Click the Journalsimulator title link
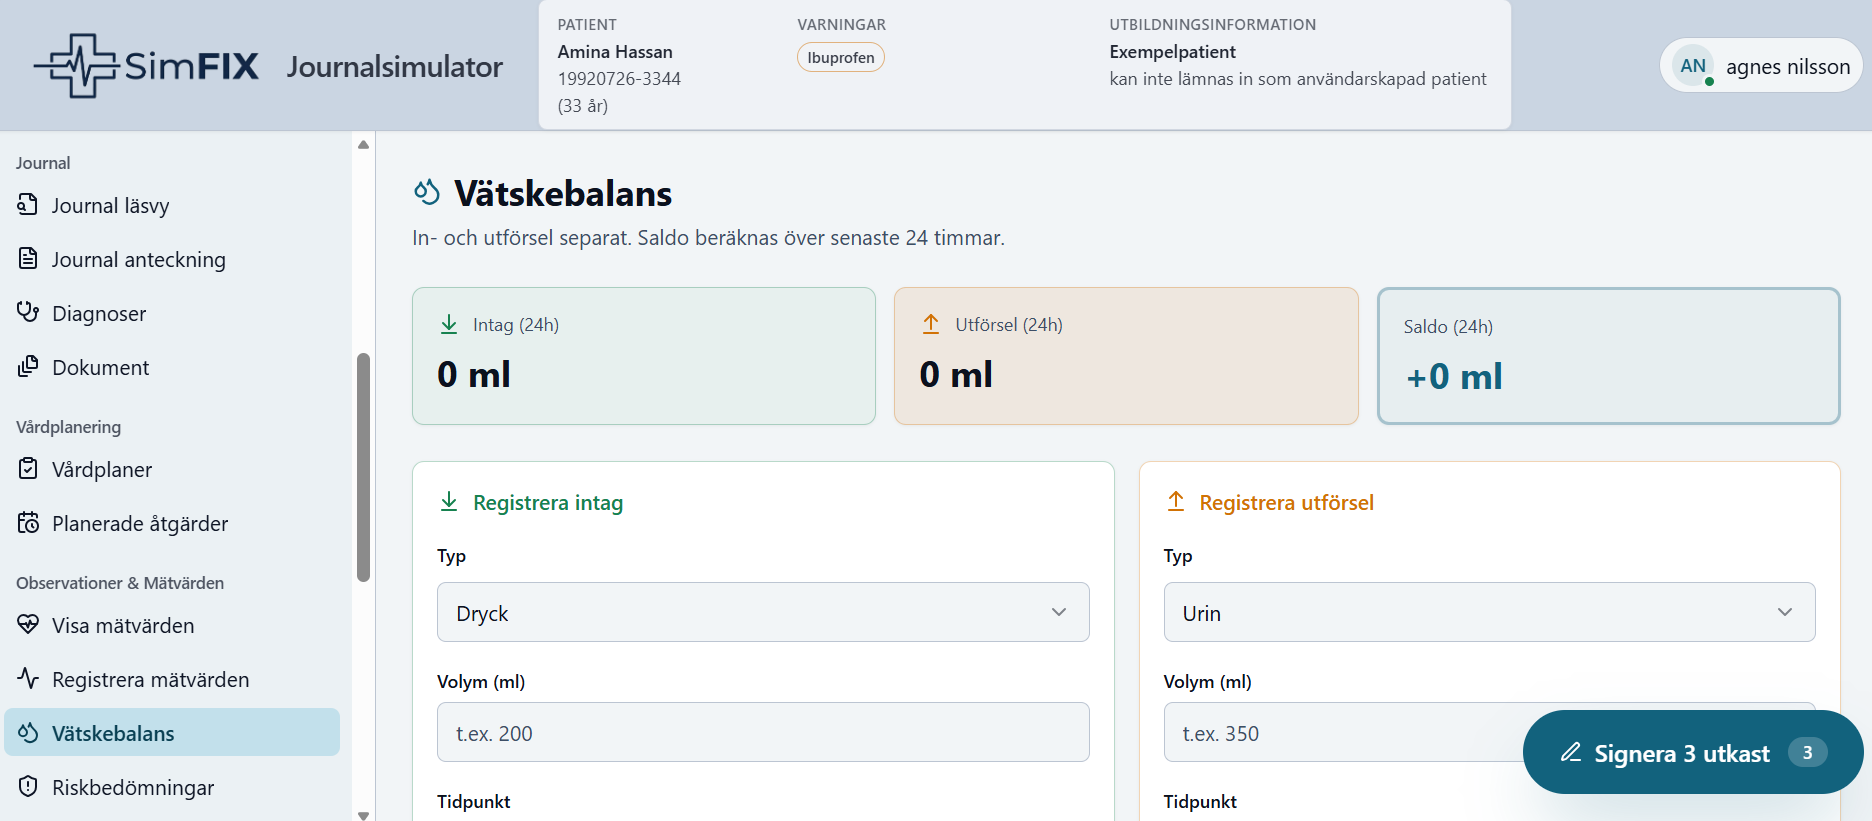The height and width of the screenshot is (821, 1872). [x=394, y=67]
